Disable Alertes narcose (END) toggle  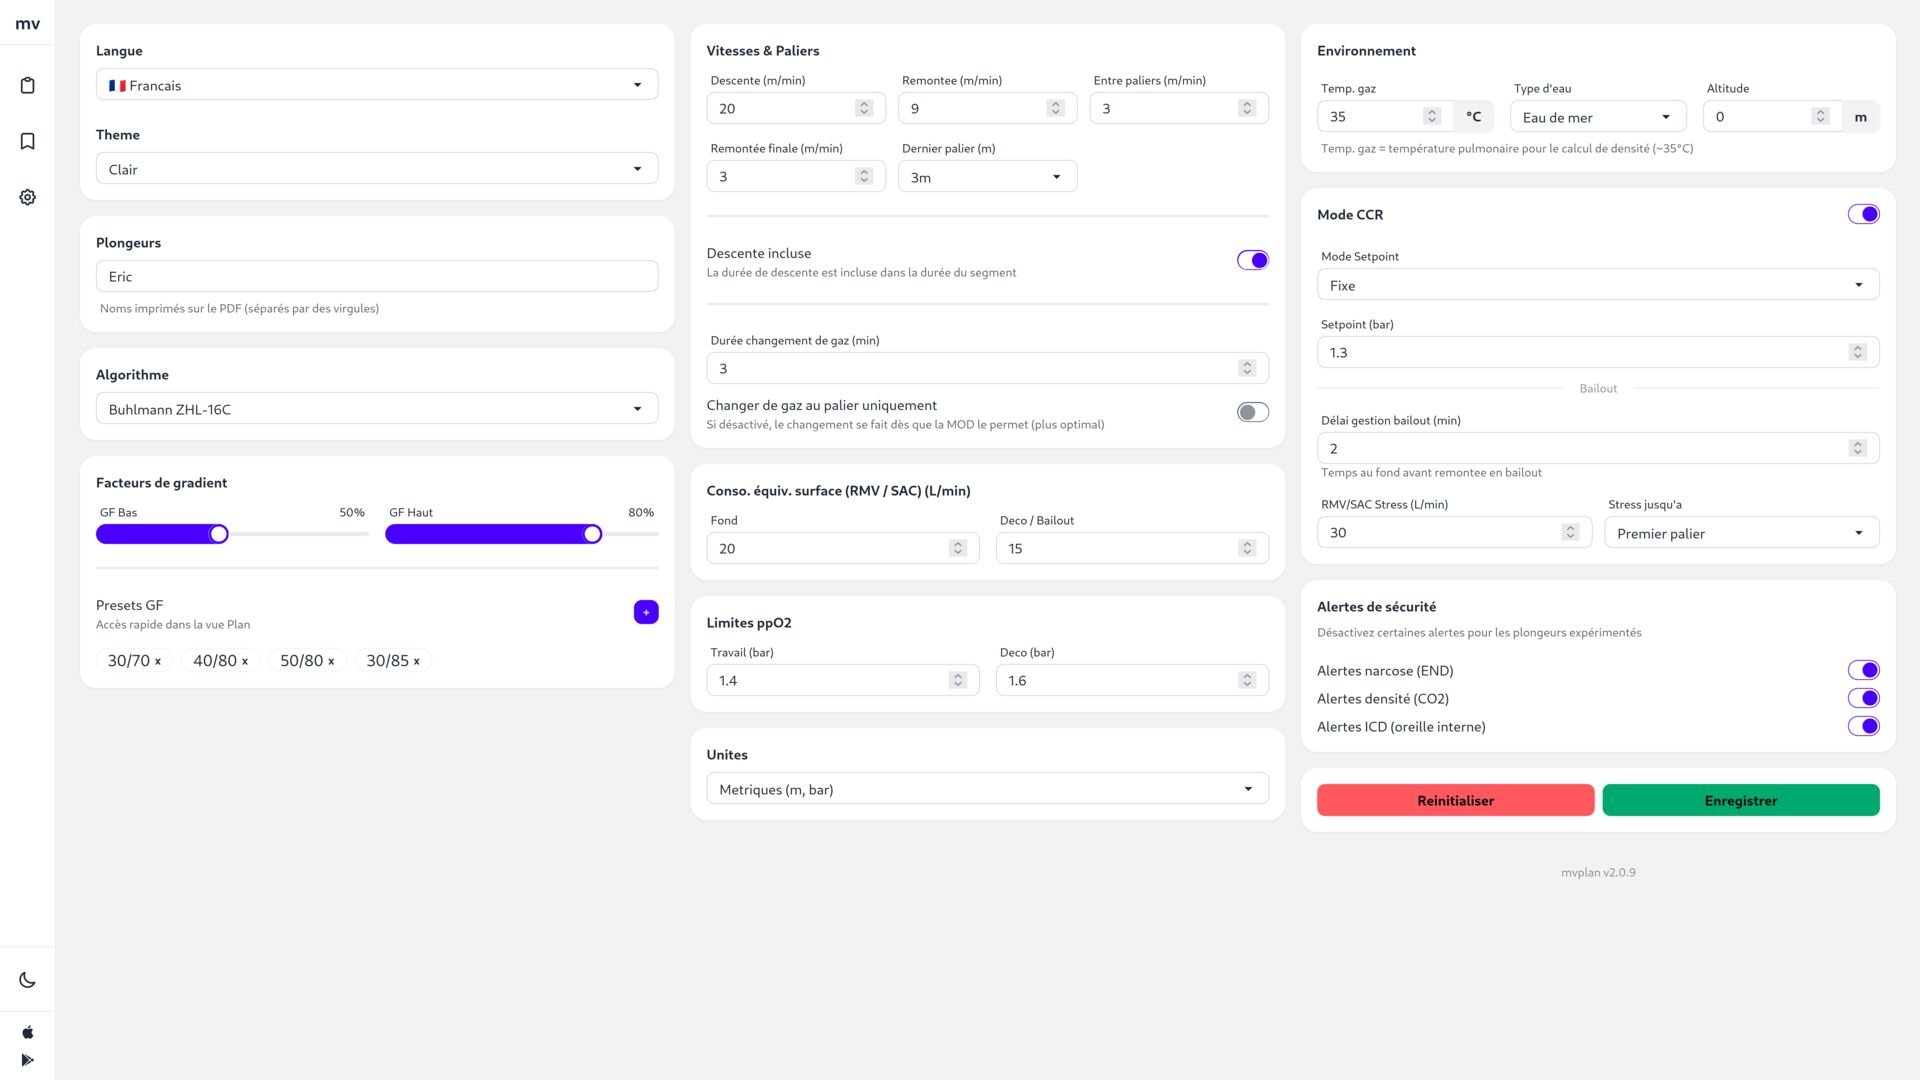(x=1863, y=670)
